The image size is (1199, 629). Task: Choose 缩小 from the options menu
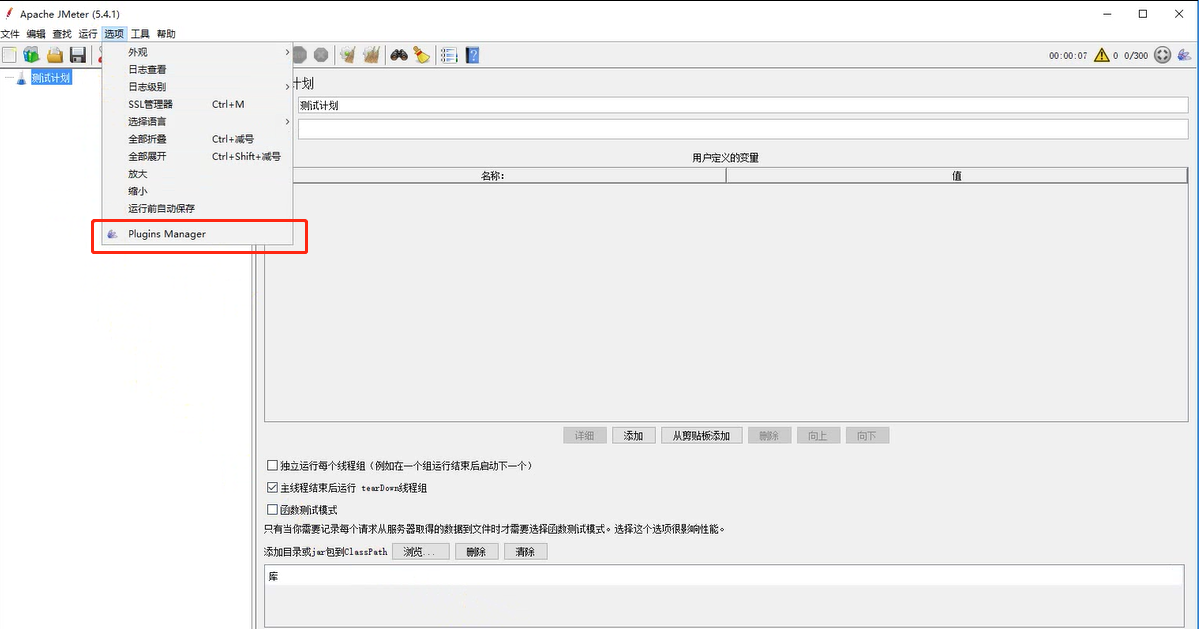tap(197, 191)
